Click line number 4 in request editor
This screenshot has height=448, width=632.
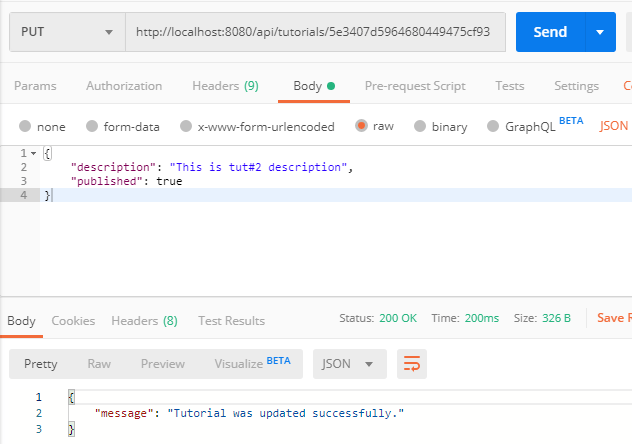point(24,195)
